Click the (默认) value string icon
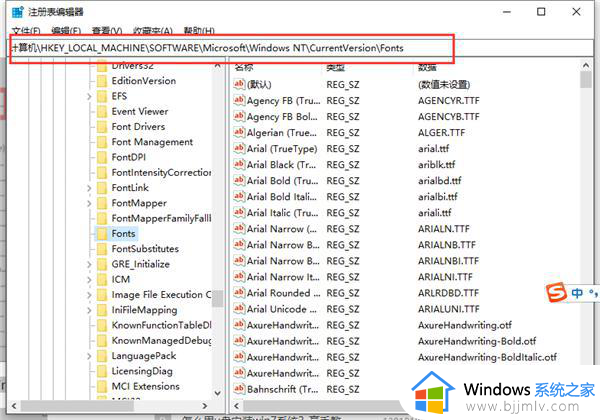Viewport: 600px width, 420px height. coord(239,84)
